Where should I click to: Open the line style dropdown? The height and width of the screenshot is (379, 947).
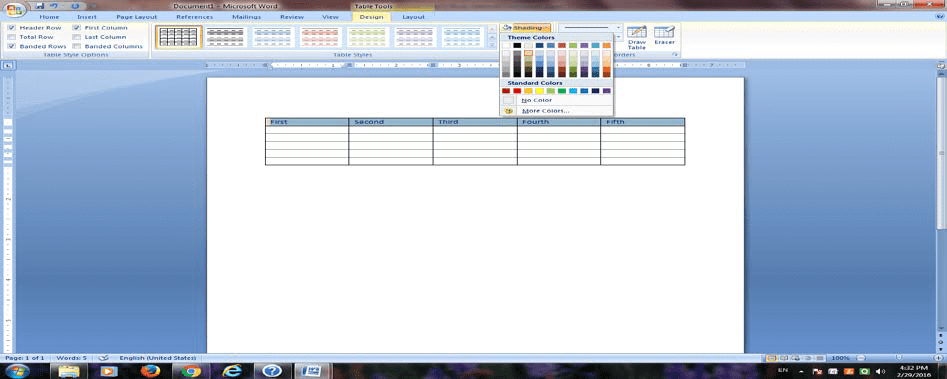click(618, 28)
